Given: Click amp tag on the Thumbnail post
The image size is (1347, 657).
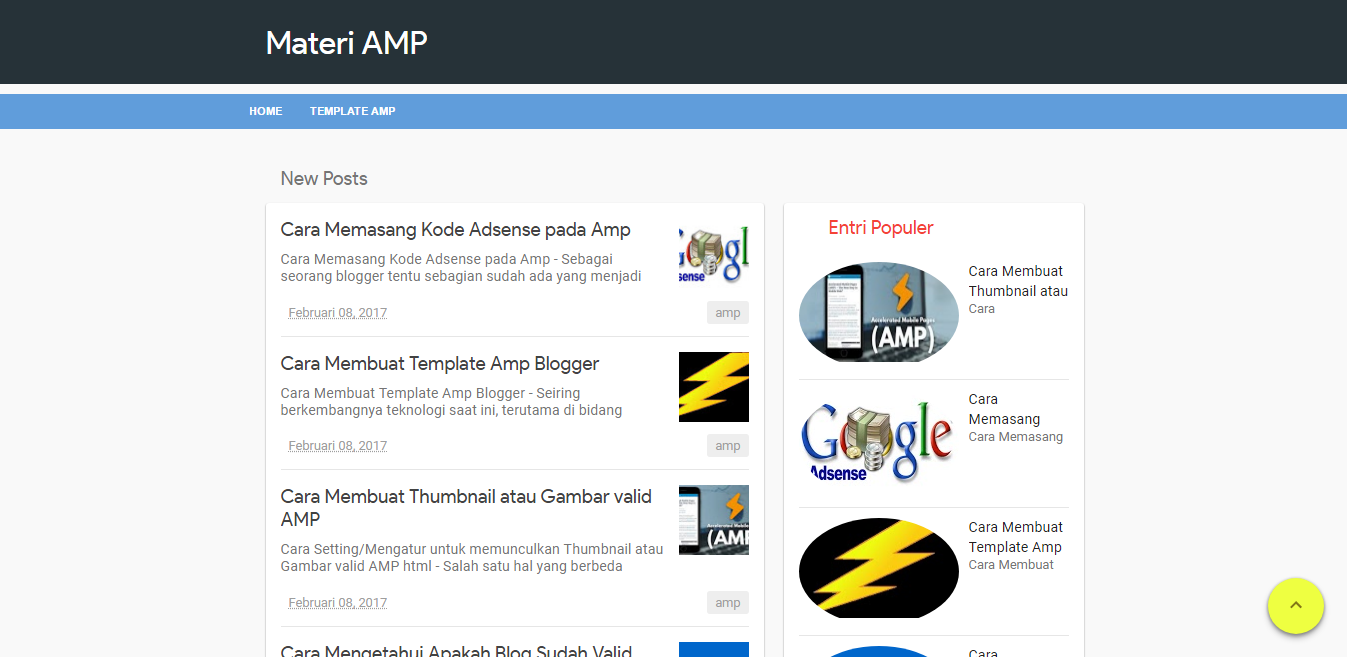Looking at the screenshot, I should coord(728,603).
